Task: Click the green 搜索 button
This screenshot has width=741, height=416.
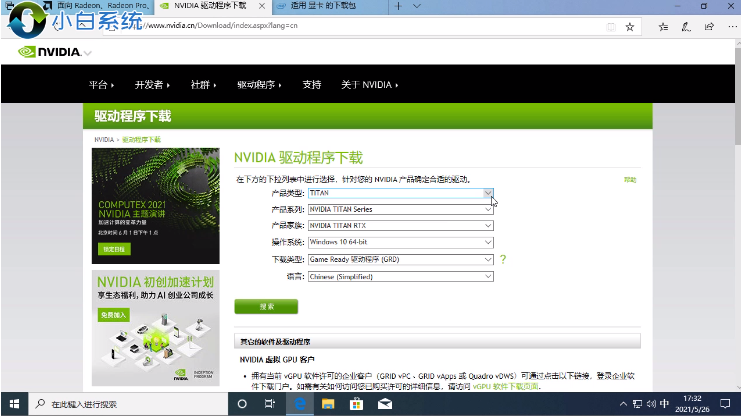Action: click(x=266, y=306)
